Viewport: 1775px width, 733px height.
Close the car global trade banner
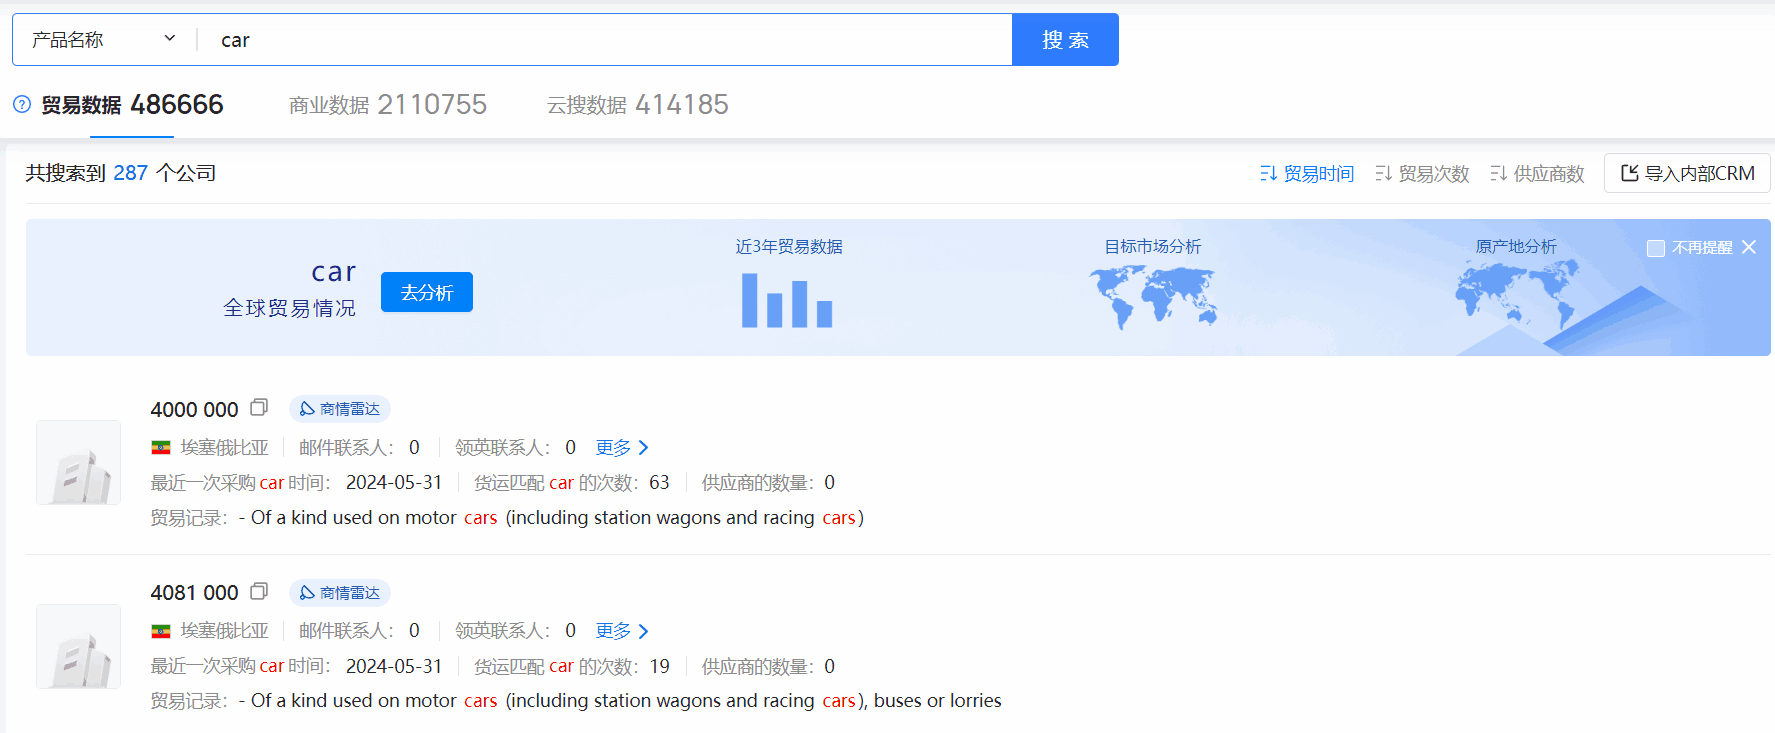(1749, 247)
